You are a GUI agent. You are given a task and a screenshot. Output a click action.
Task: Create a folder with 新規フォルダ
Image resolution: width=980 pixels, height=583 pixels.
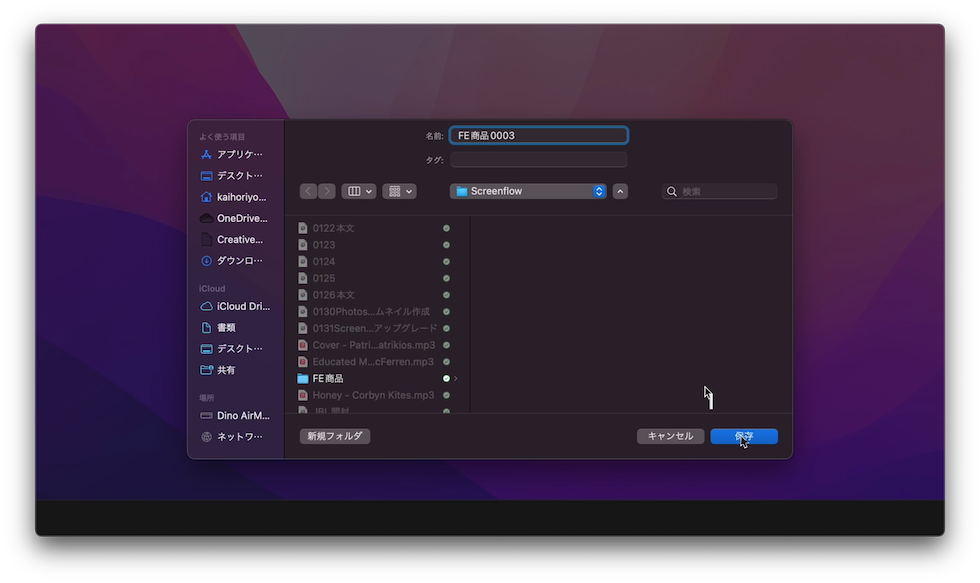[335, 436]
